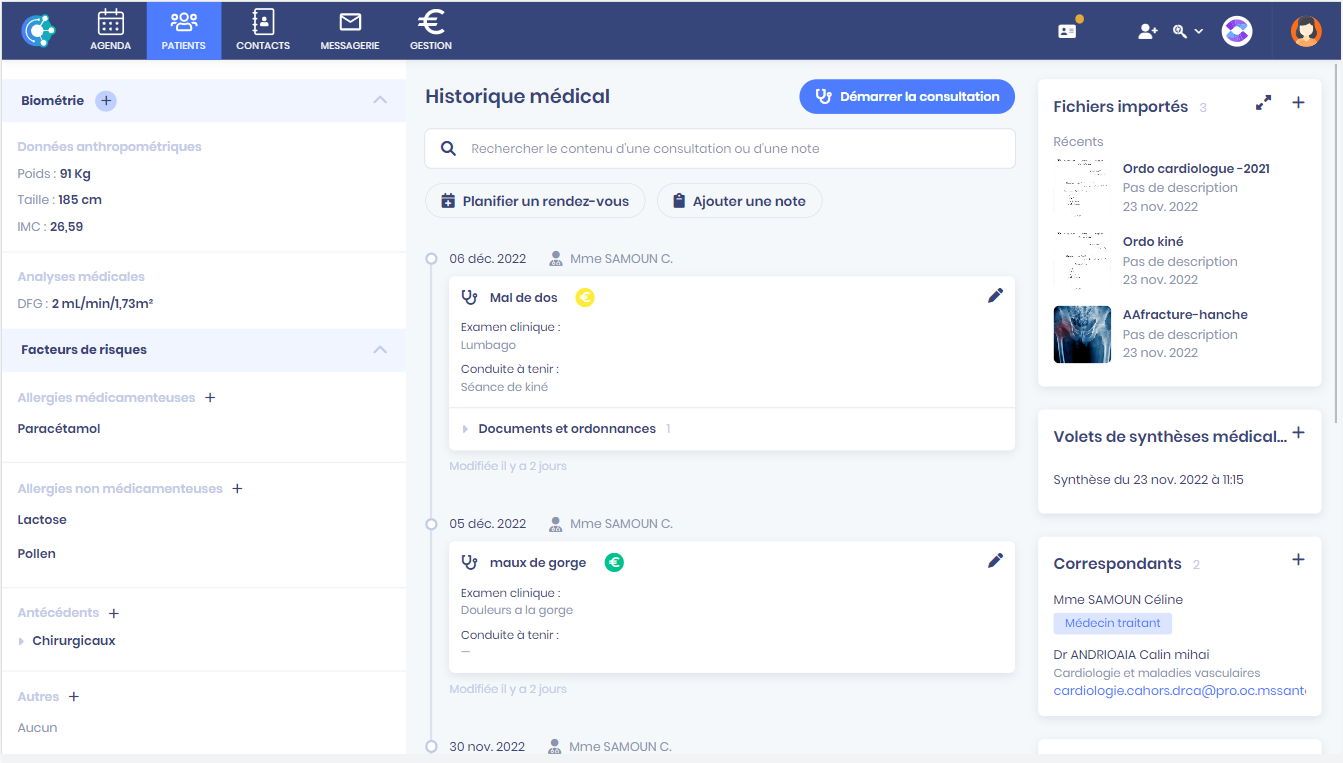
Task: Click the green euro badge on maux de gorge
Action: (x=614, y=563)
